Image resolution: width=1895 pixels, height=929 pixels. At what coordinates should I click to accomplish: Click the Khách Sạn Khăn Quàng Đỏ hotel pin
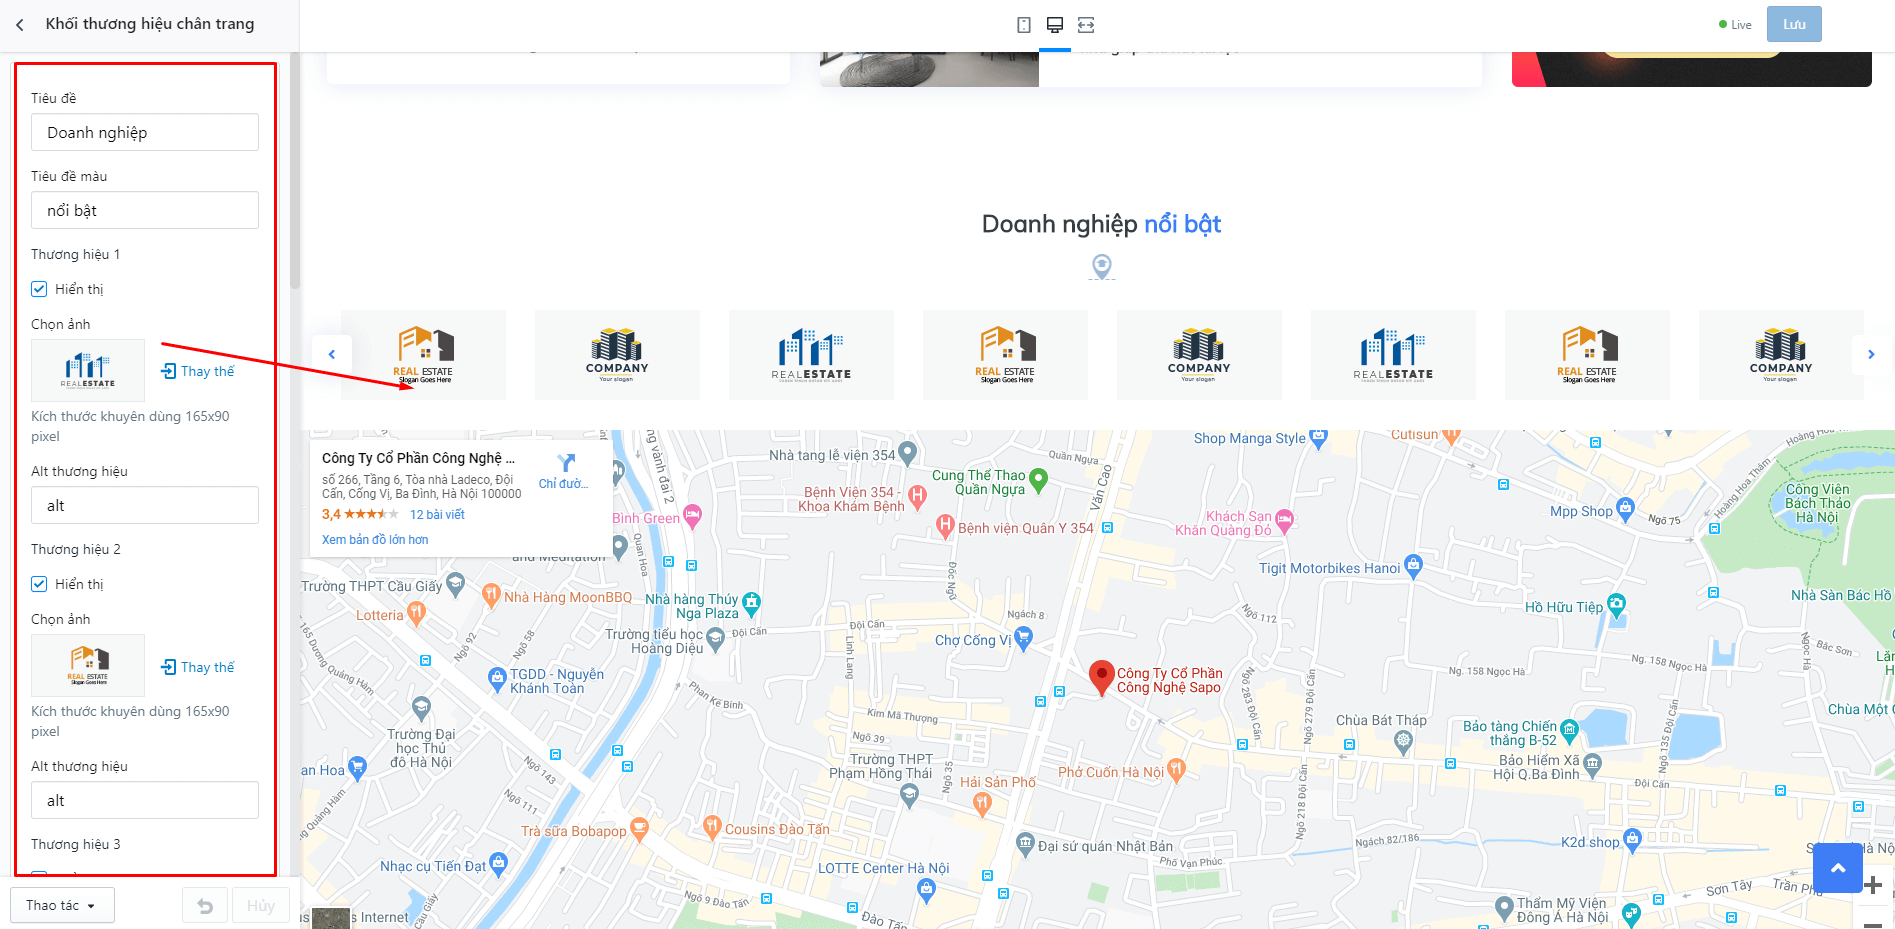1285,520
